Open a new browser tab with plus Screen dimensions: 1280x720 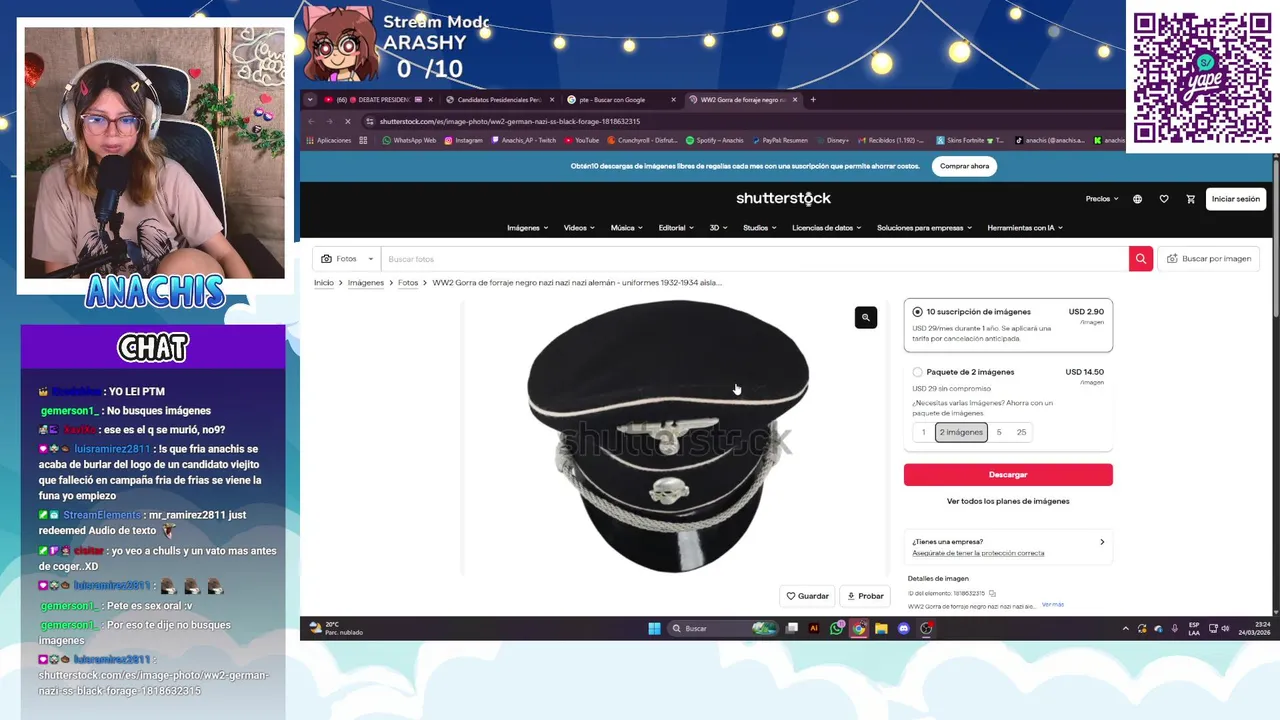coord(813,100)
